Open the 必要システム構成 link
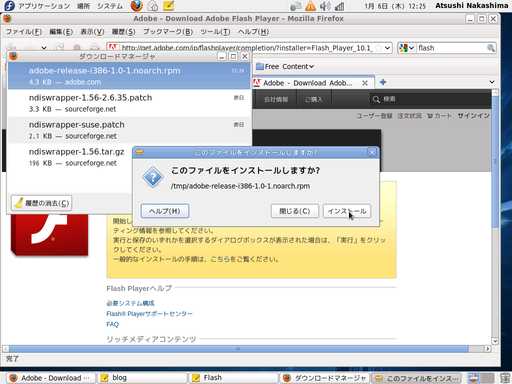This screenshot has width=512, height=384. [130, 303]
